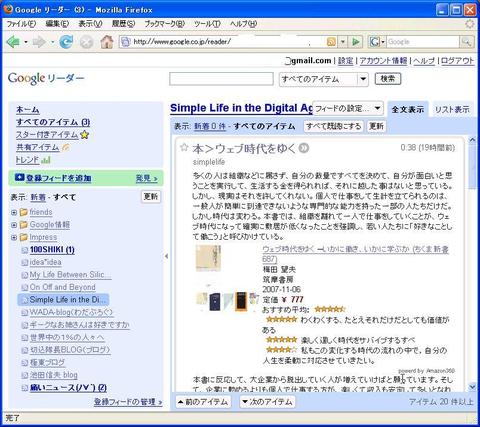Screen dimensions: 480x427
Task: Open the すべてのアイテム search scope dropdown
Action: (x=323, y=79)
